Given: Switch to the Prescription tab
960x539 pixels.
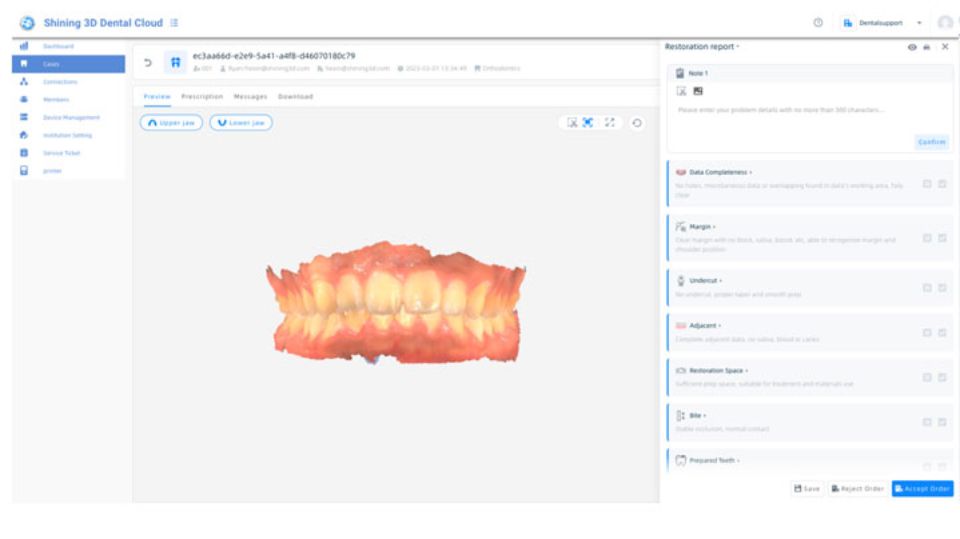Looking at the screenshot, I should point(202,97).
